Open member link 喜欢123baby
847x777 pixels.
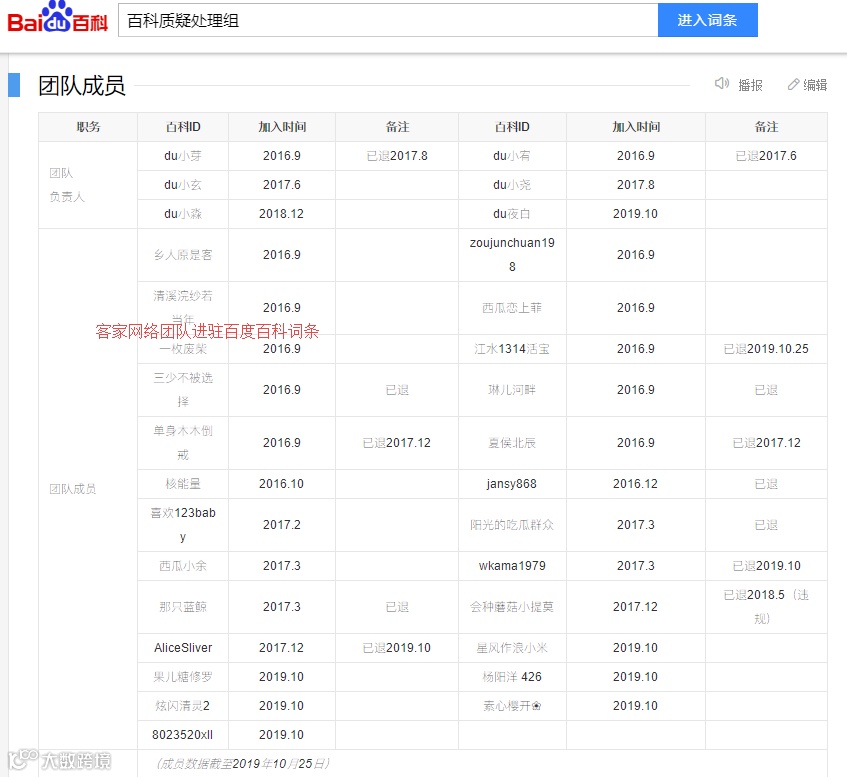point(183,525)
